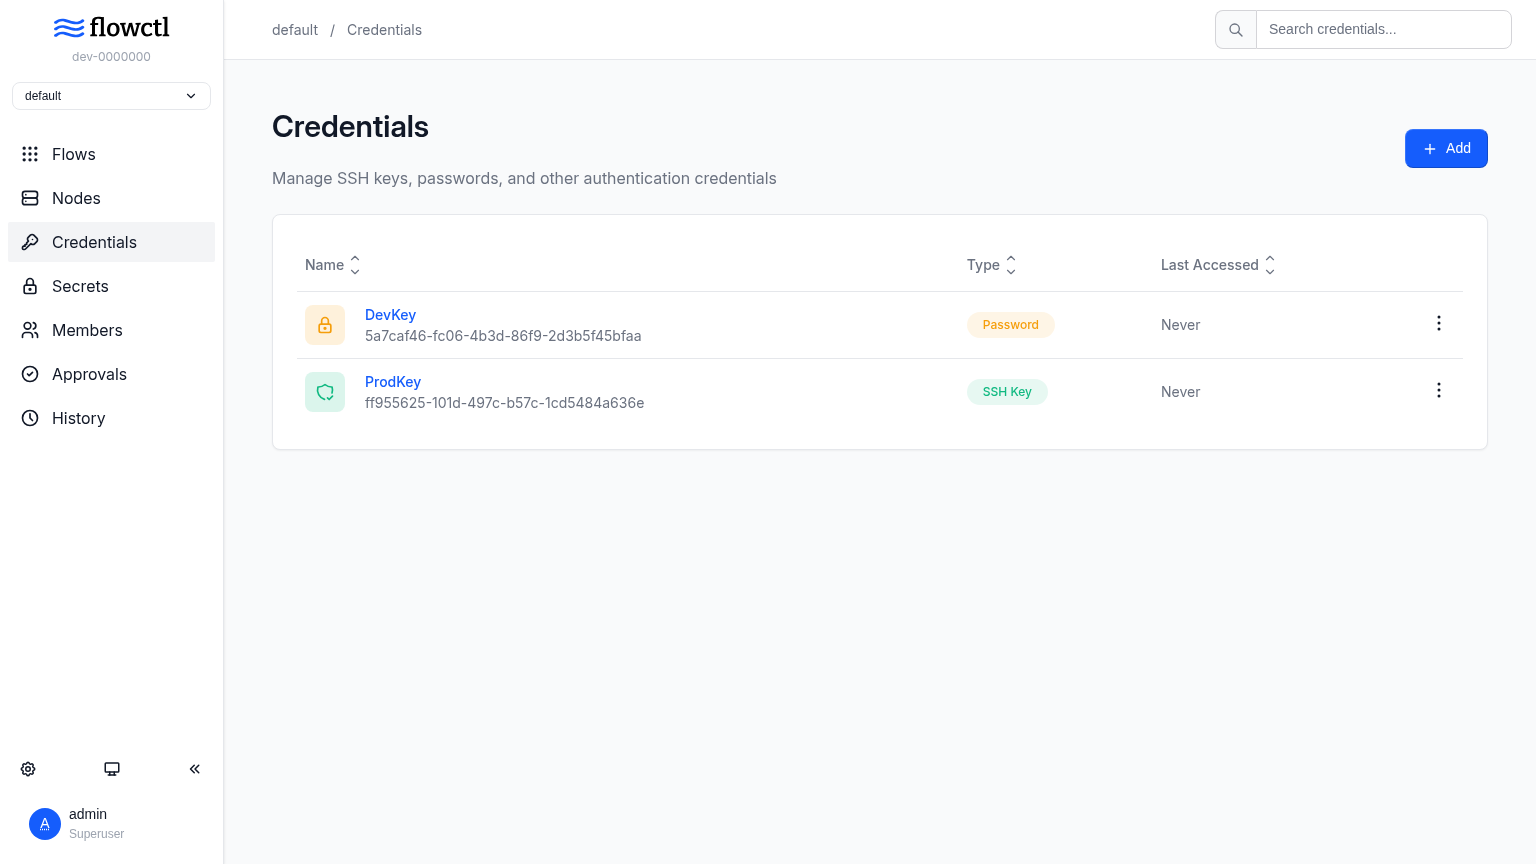The image size is (1536, 864).
Task: Open the settings gear icon in sidebar
Action: click(28, 769)
